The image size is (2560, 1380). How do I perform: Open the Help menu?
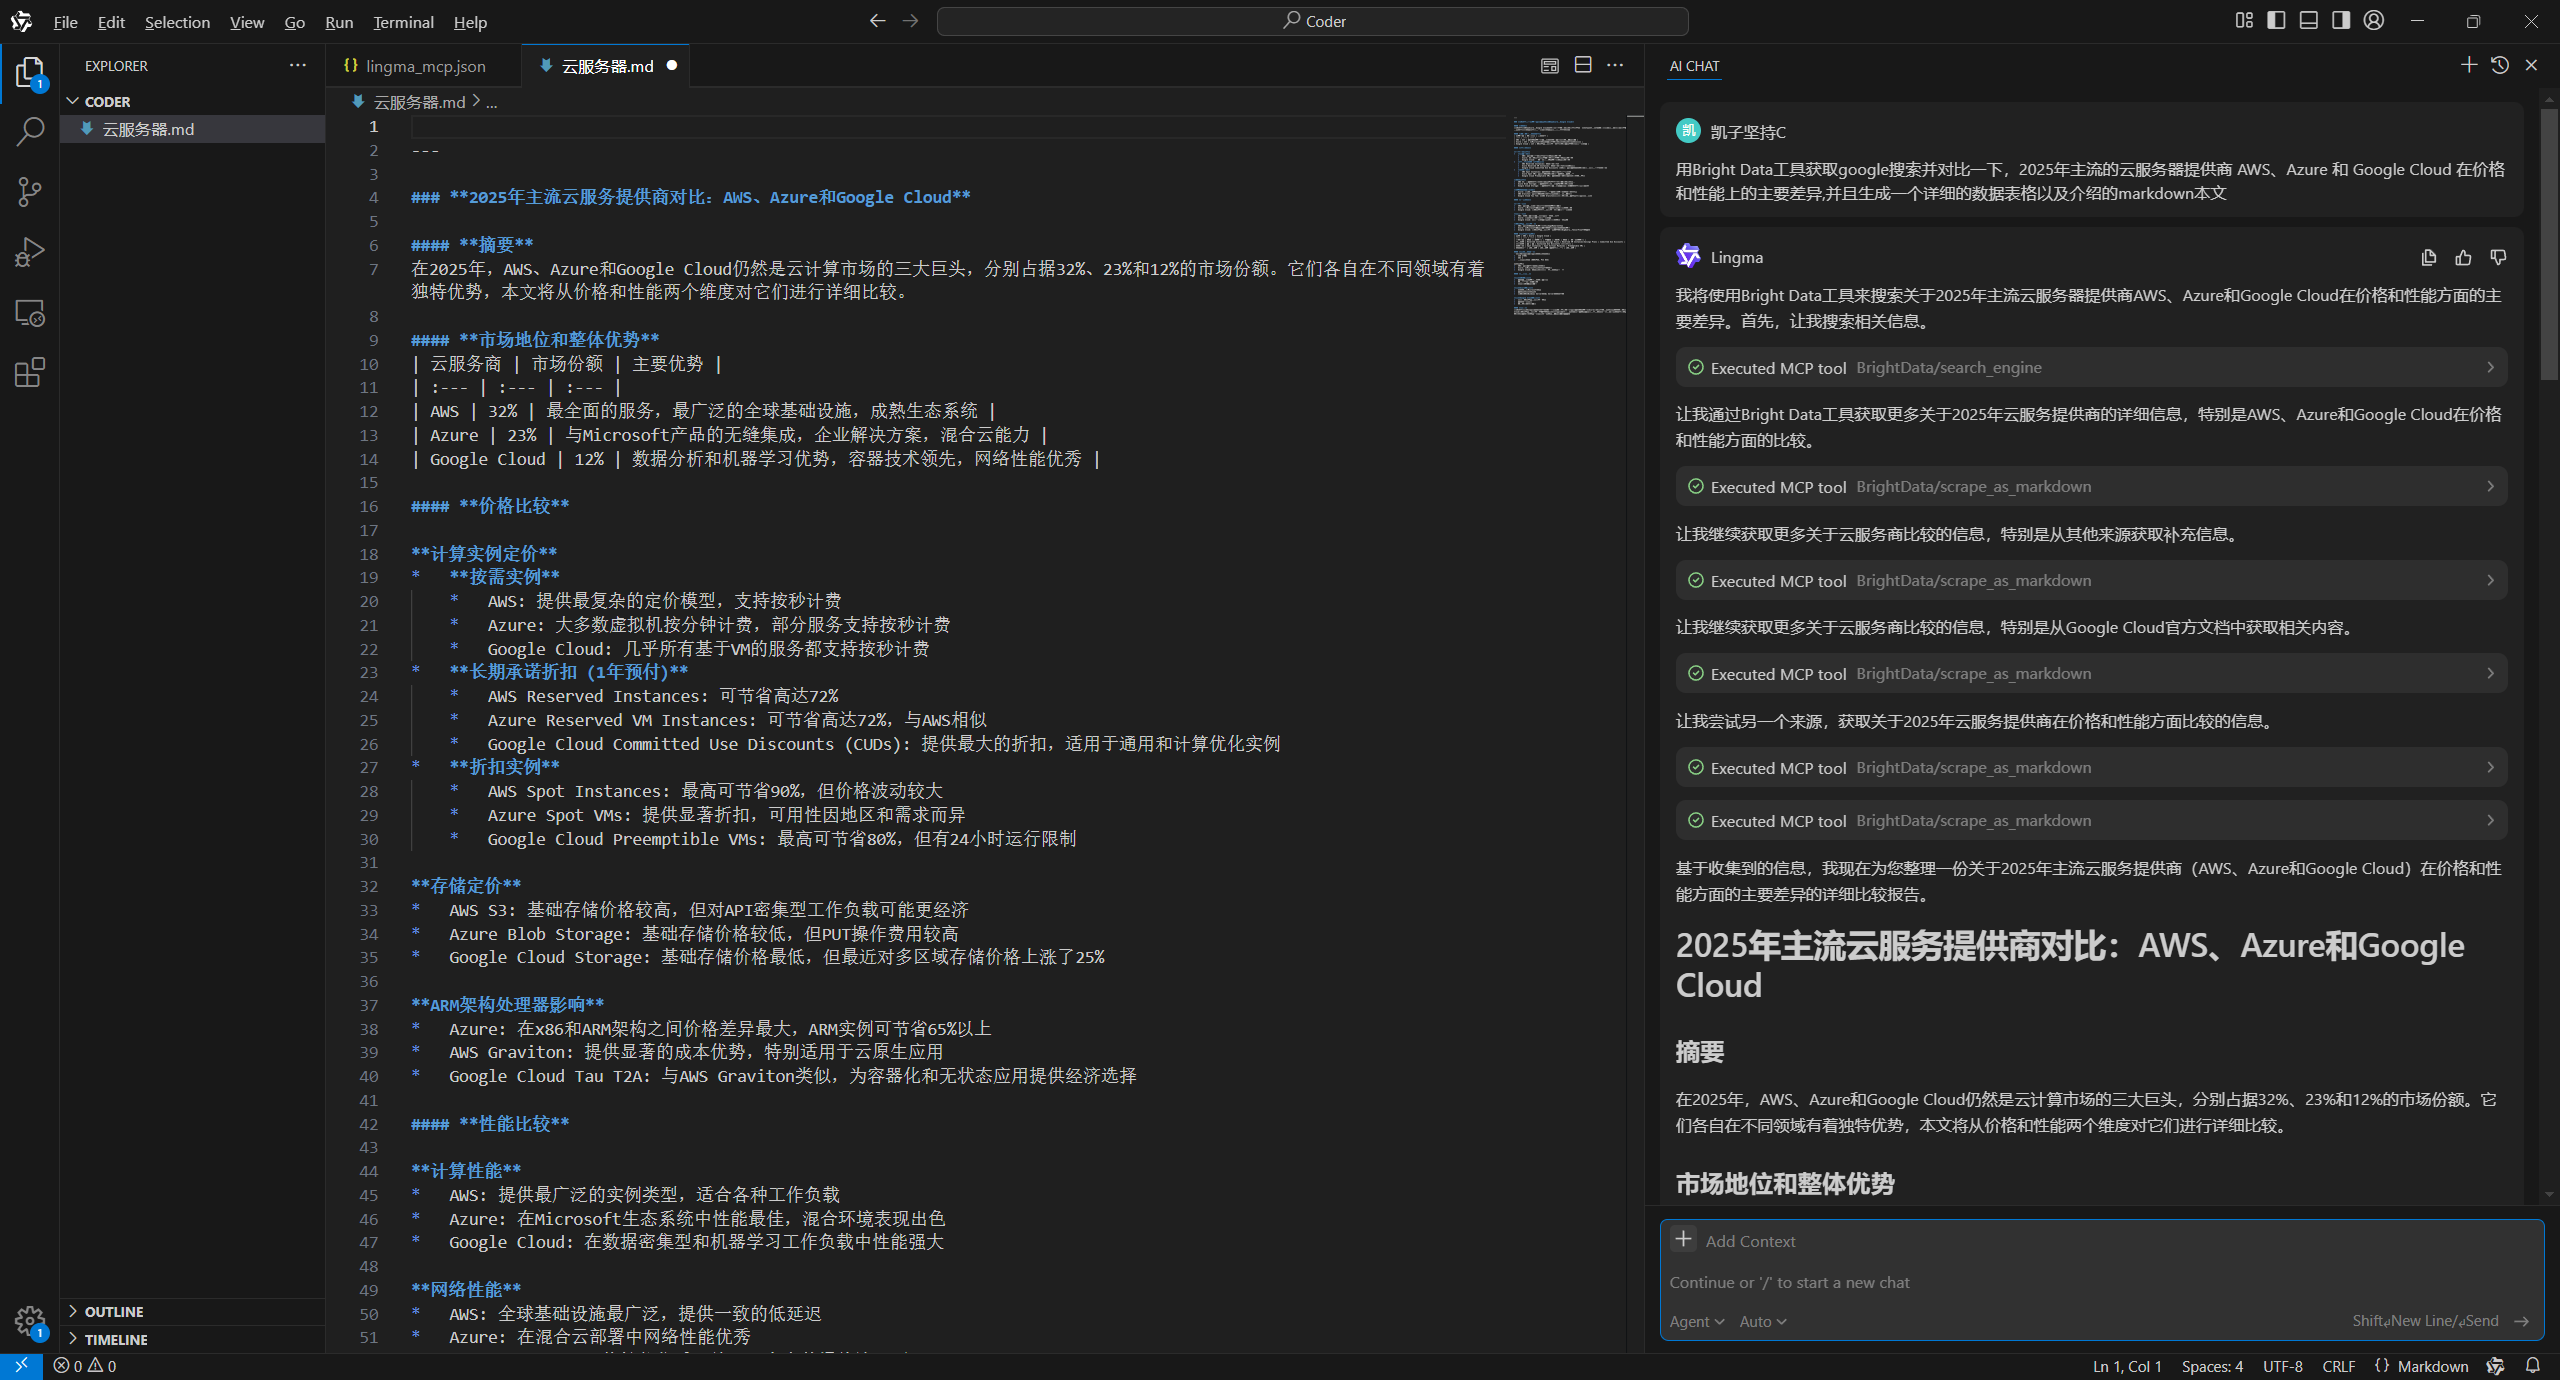coord(470,22)
